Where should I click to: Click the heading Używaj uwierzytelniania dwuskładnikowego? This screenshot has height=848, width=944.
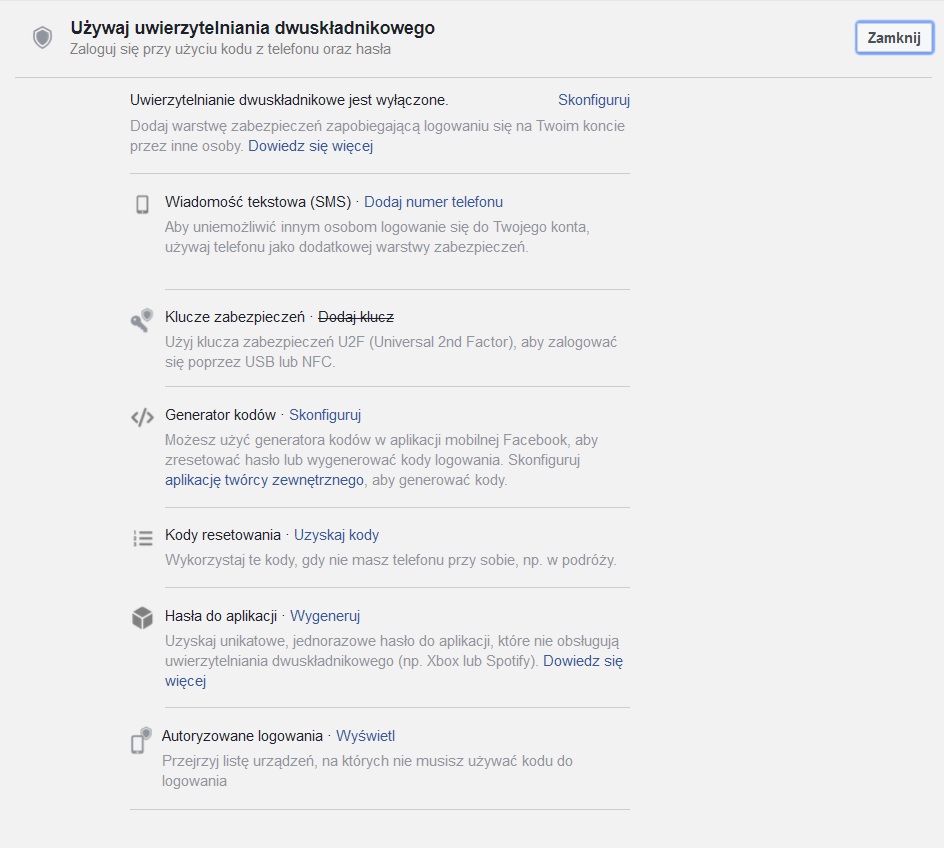(252, 28)
